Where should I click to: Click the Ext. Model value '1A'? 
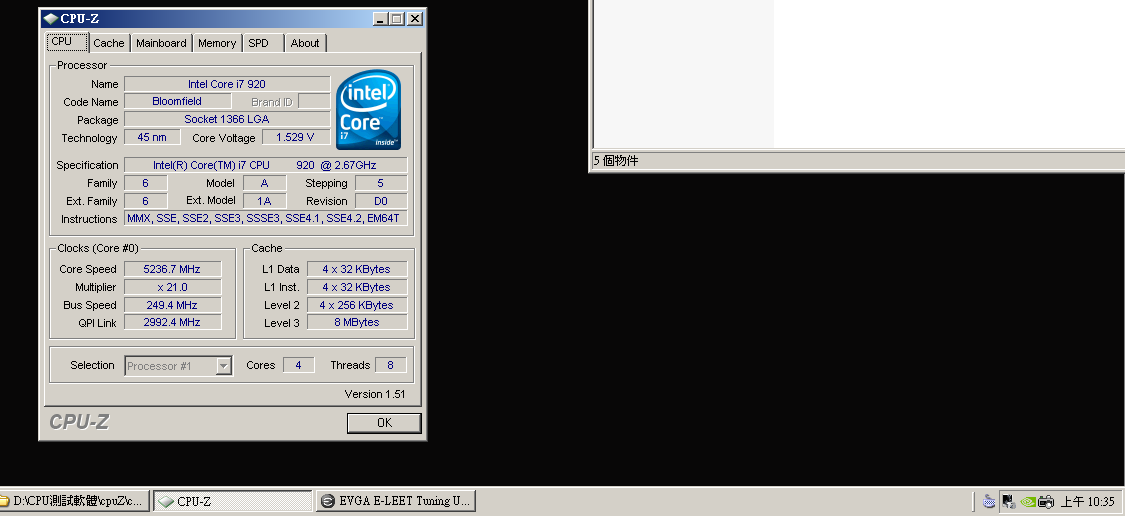(x=264, y=201)
